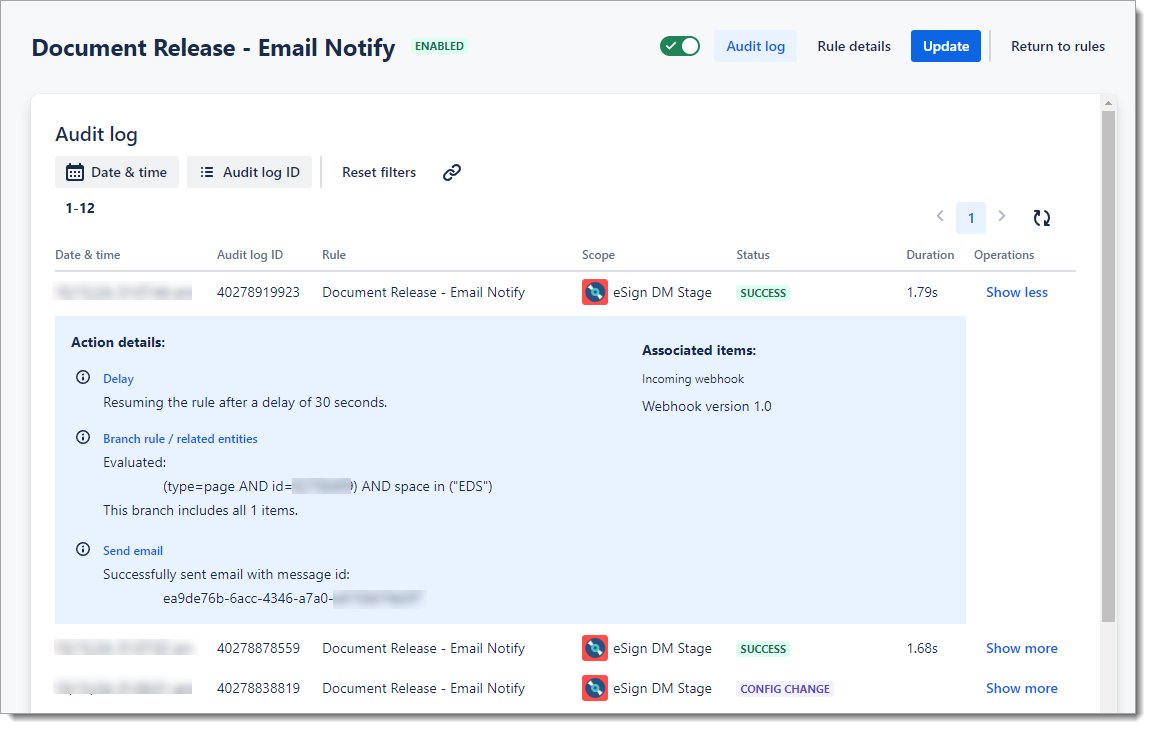Click the copy link icon beside Reset filters

pos(452,172)
